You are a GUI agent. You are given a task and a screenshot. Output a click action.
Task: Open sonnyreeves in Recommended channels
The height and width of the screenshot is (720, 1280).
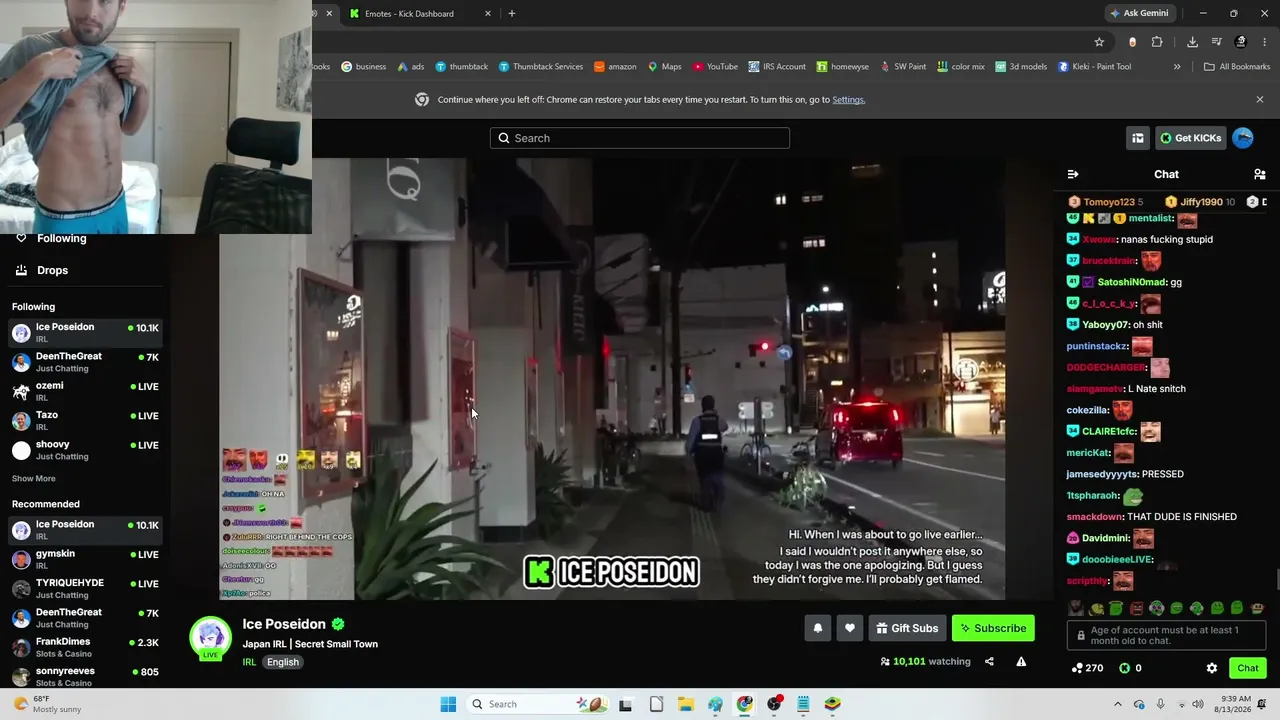[x=85, y=676]
